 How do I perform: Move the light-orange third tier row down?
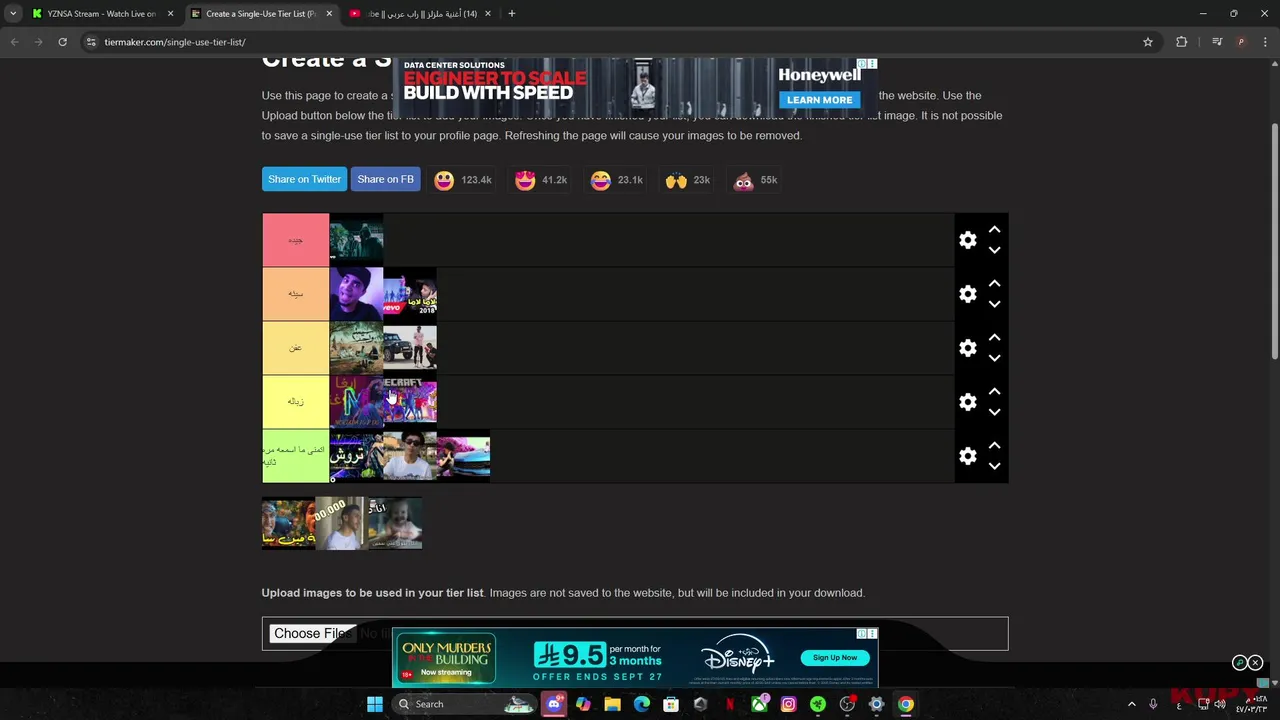point(994,358)
